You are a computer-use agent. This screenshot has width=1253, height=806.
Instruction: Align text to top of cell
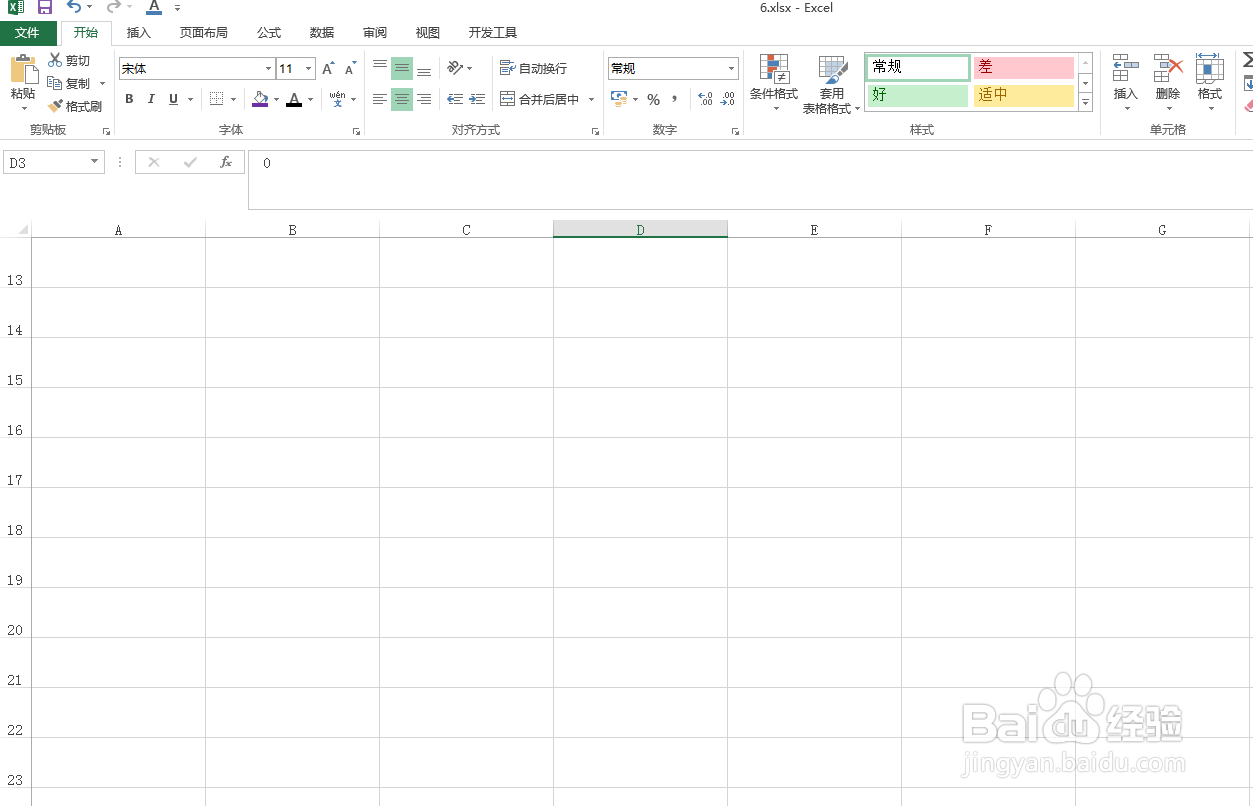[x=380, y=68]
